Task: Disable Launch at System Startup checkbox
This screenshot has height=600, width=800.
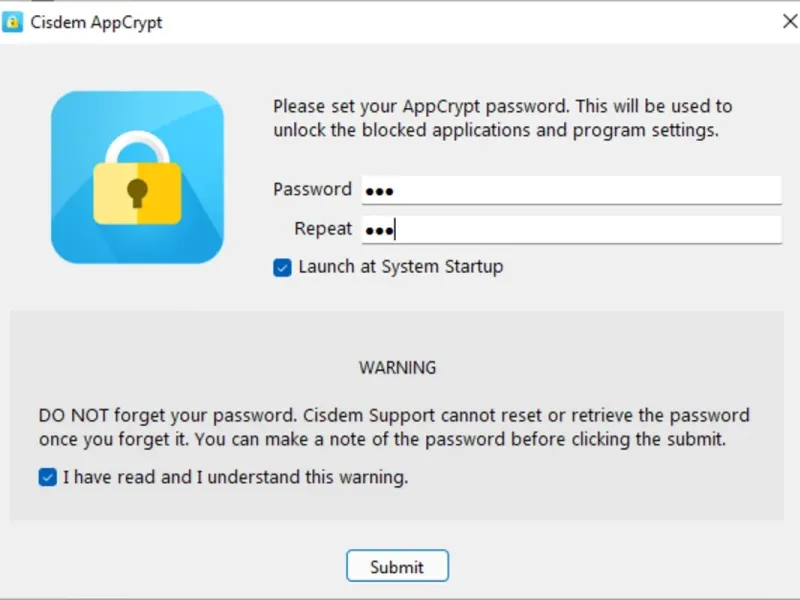Action: (x=282, y=267)
